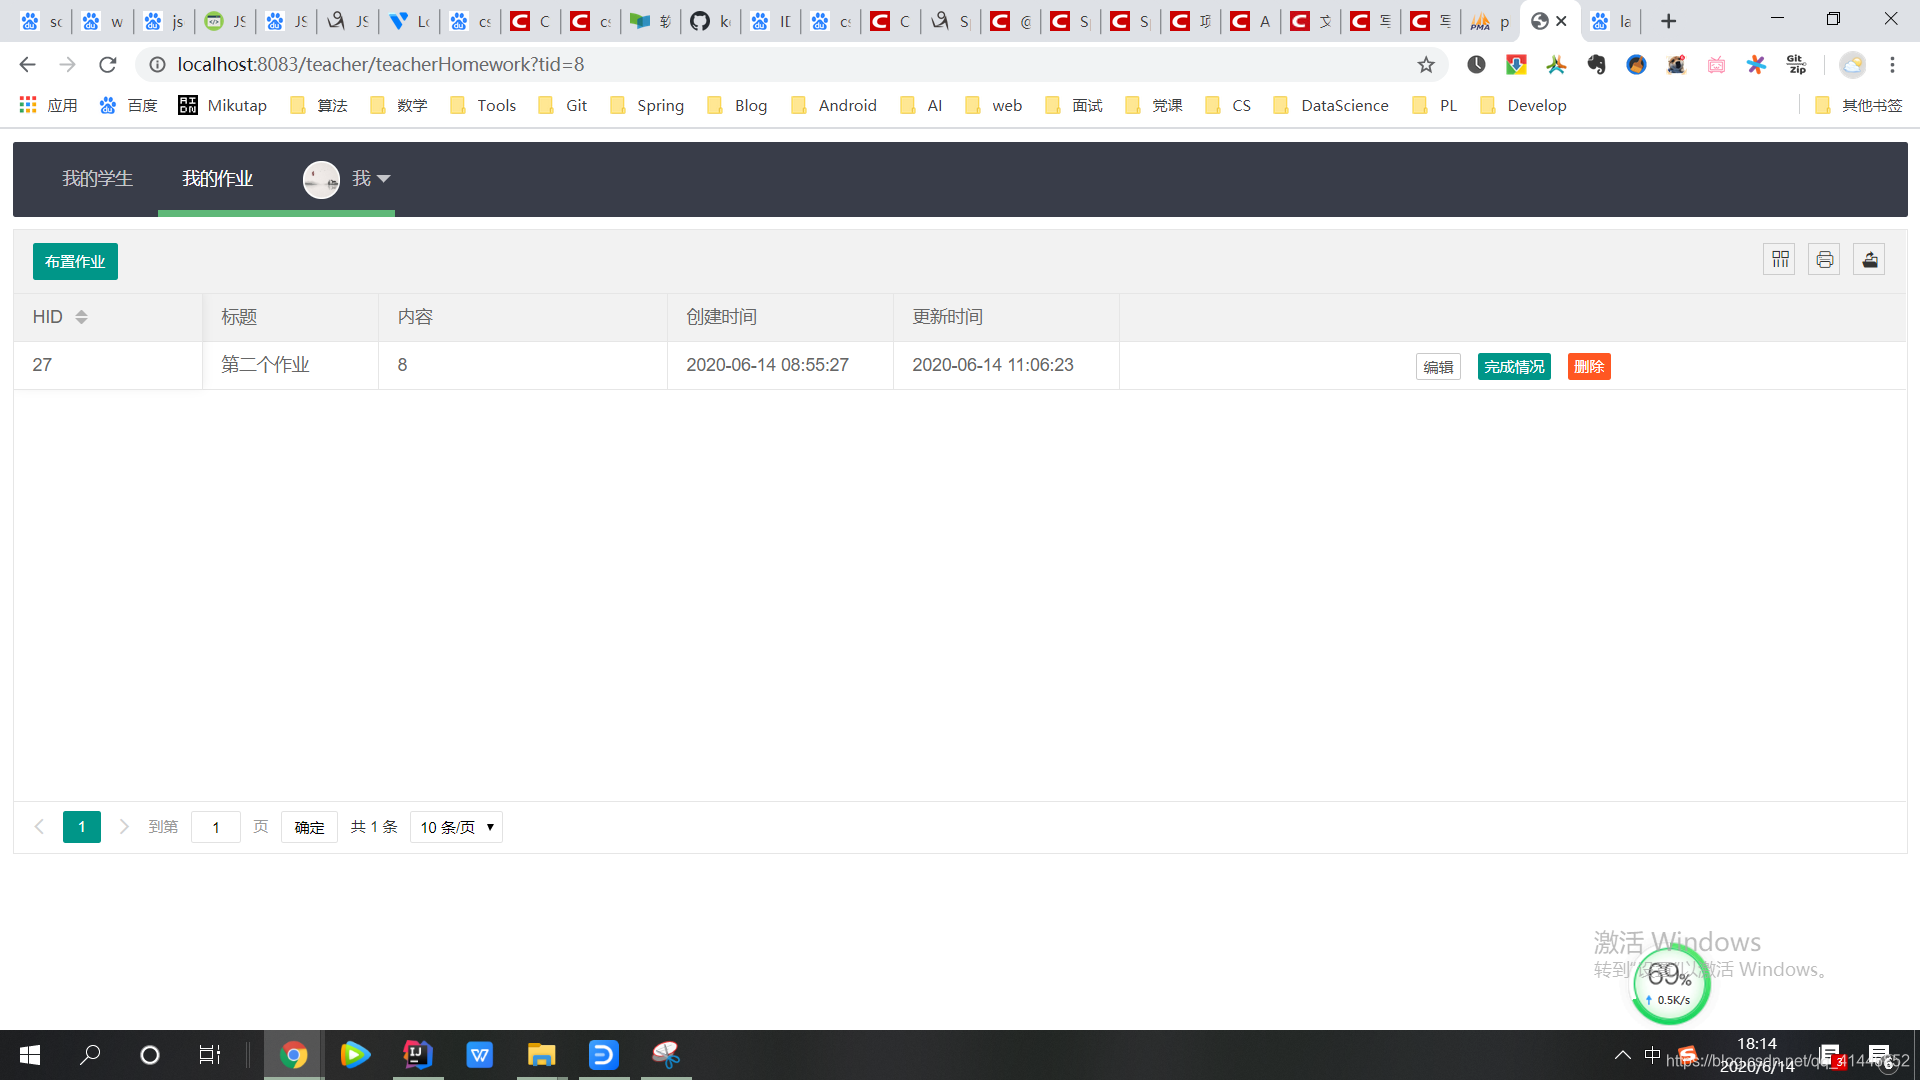Screen dimensions: 1920x1080
Task: Click the export table icon
Action: click(x=1869, y=260)
